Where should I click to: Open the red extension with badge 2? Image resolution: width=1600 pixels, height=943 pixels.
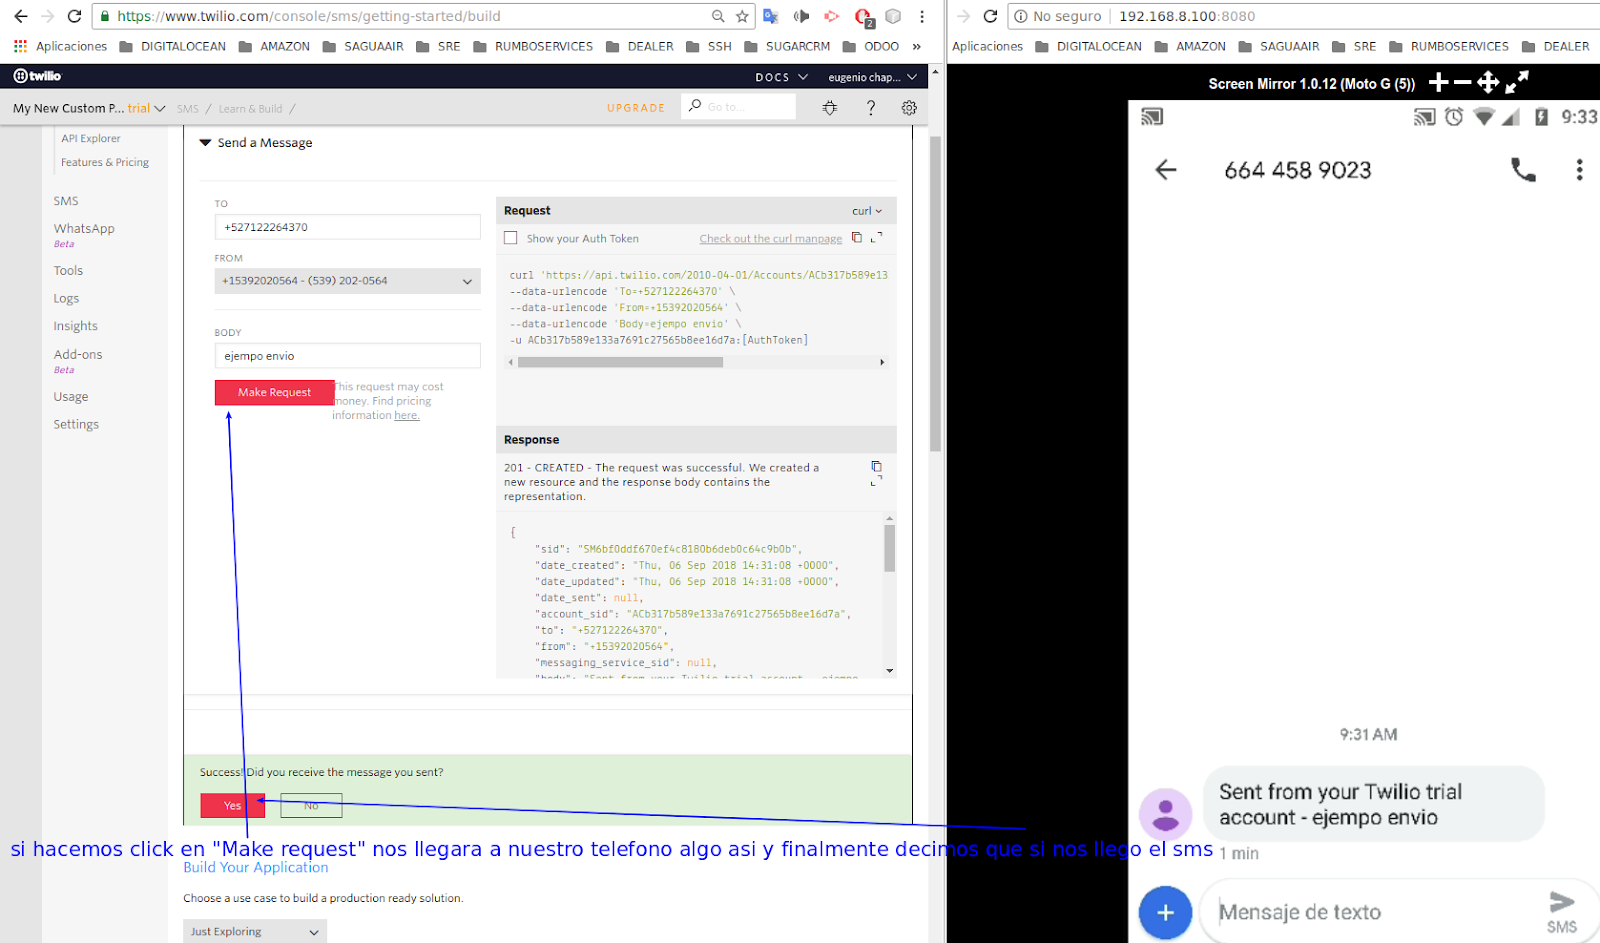(863, 16)
